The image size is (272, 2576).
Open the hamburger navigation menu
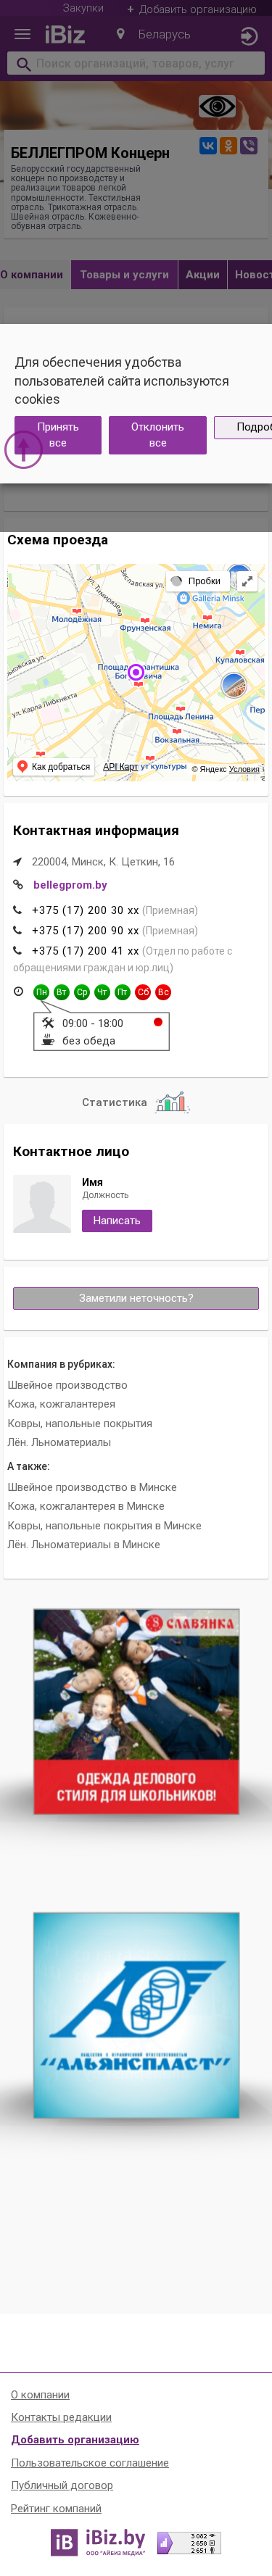click(22, 34)
